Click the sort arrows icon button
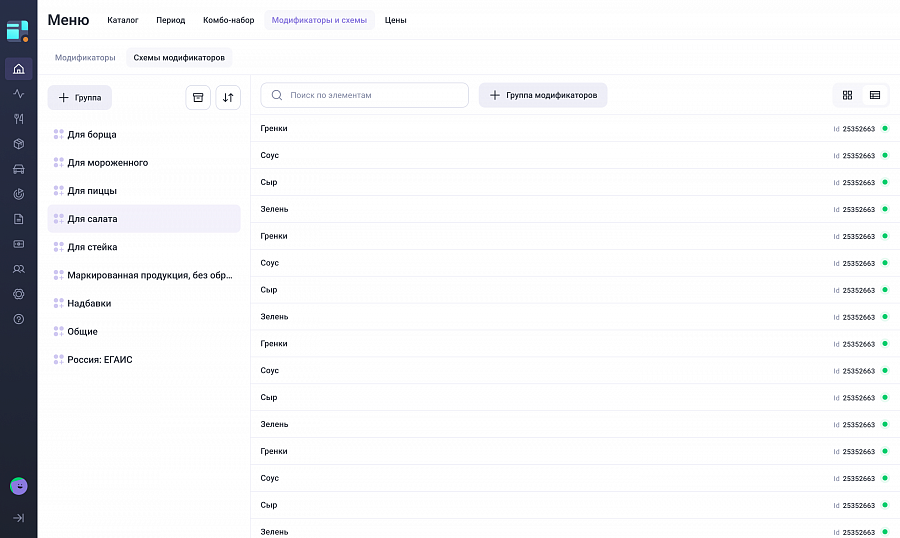This screenshot has width=900, height=538. [x=228, y=98]
